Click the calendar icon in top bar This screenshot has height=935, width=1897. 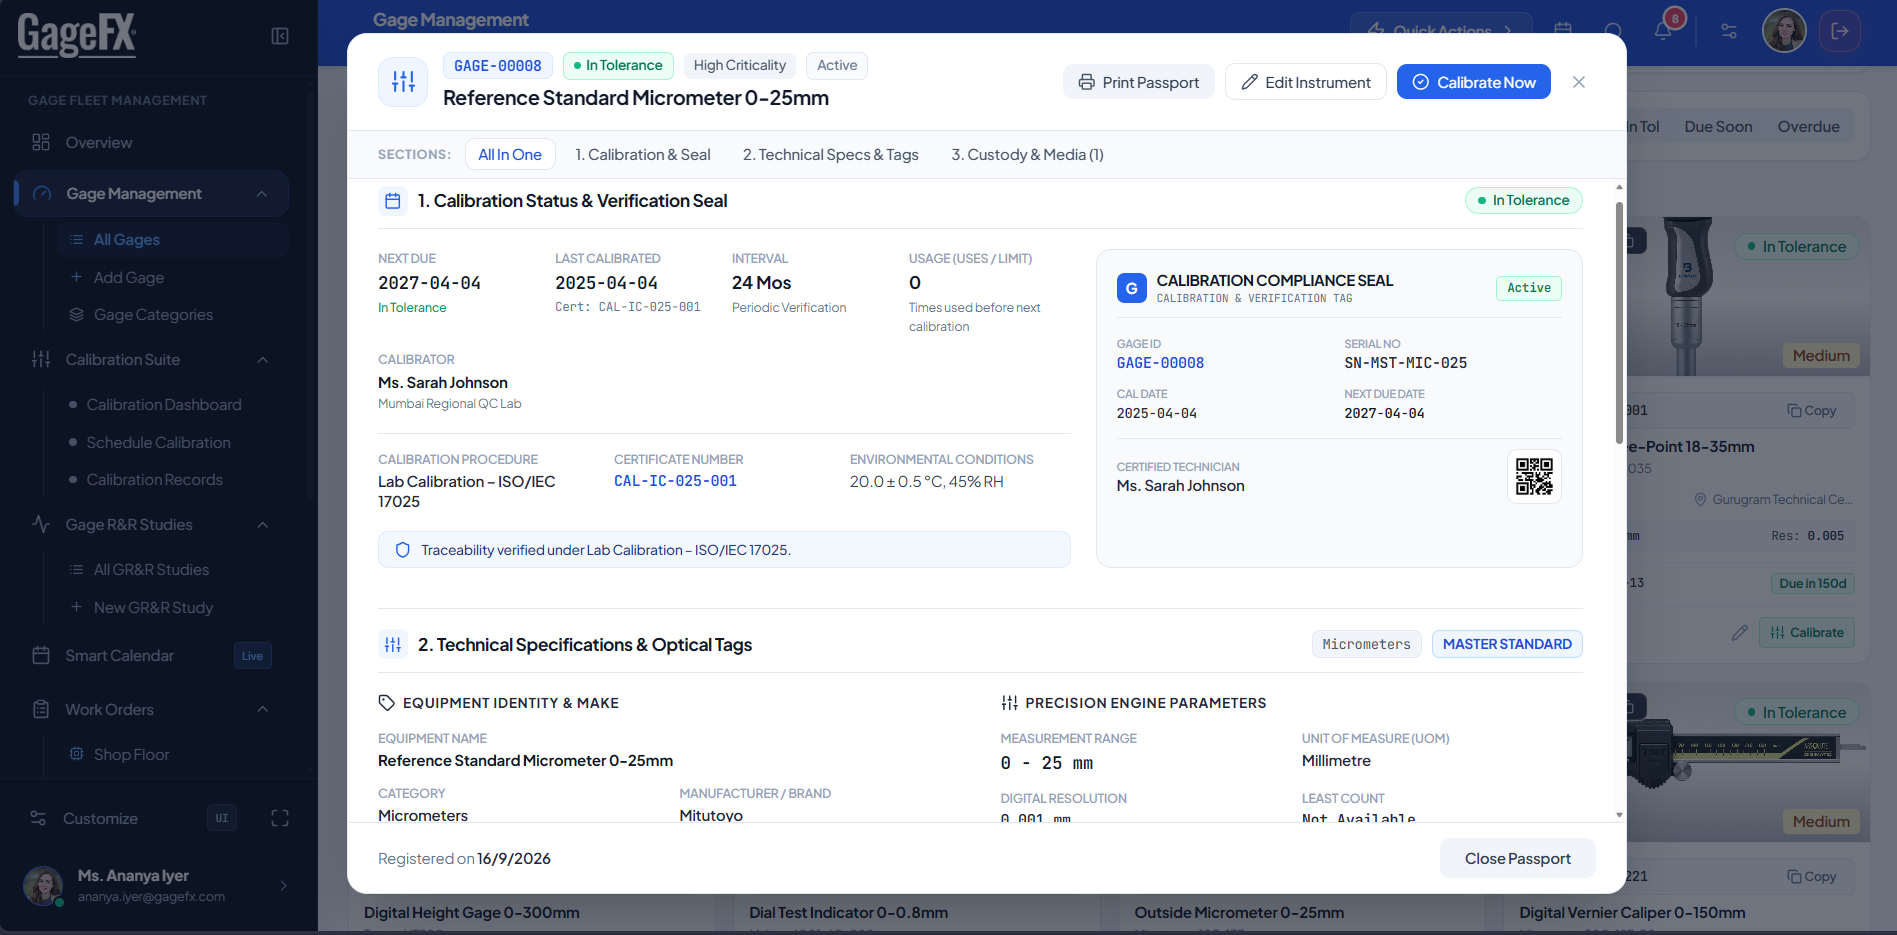tap(1563, 29)
